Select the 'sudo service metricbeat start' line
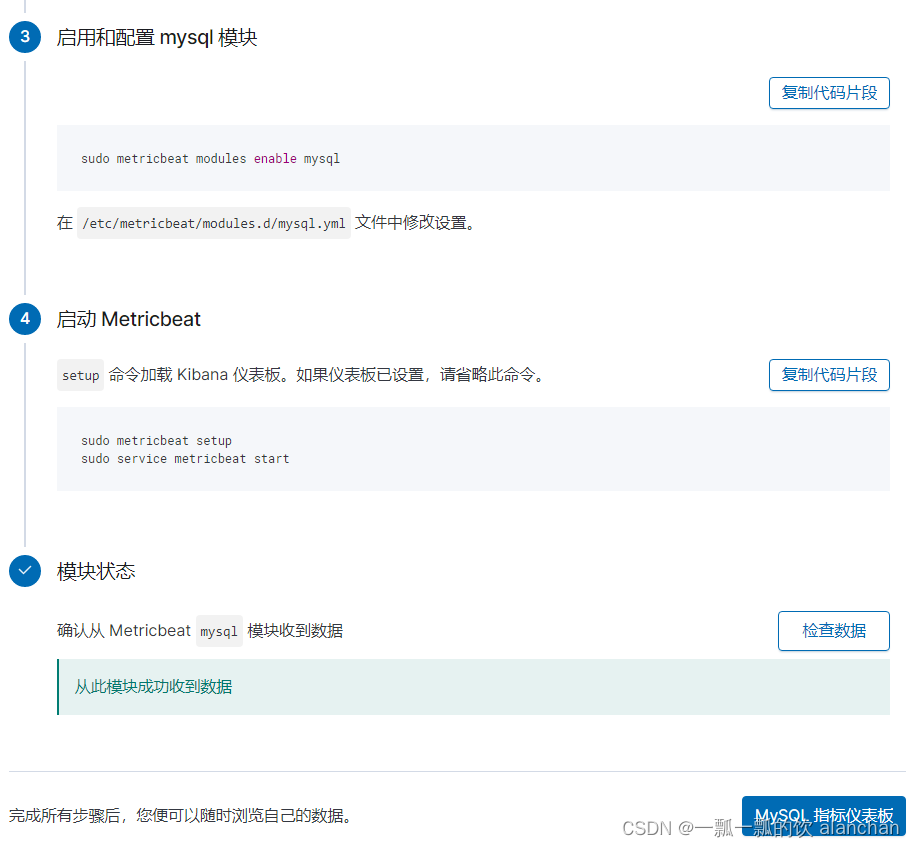The image size is (915, 848). [x=185, y=459]
